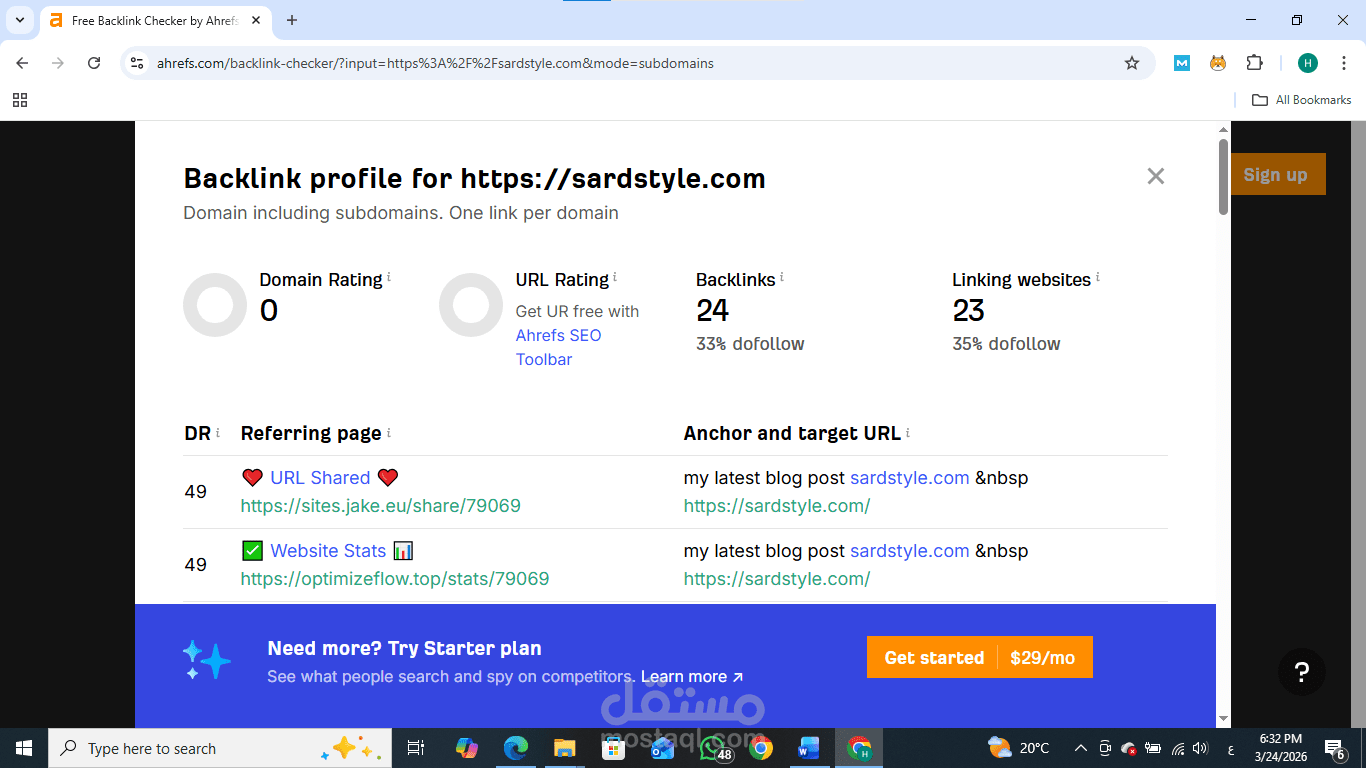Click info icon next to Referring page
This screenshot has height=768, width=1366.
pos(388,432)
